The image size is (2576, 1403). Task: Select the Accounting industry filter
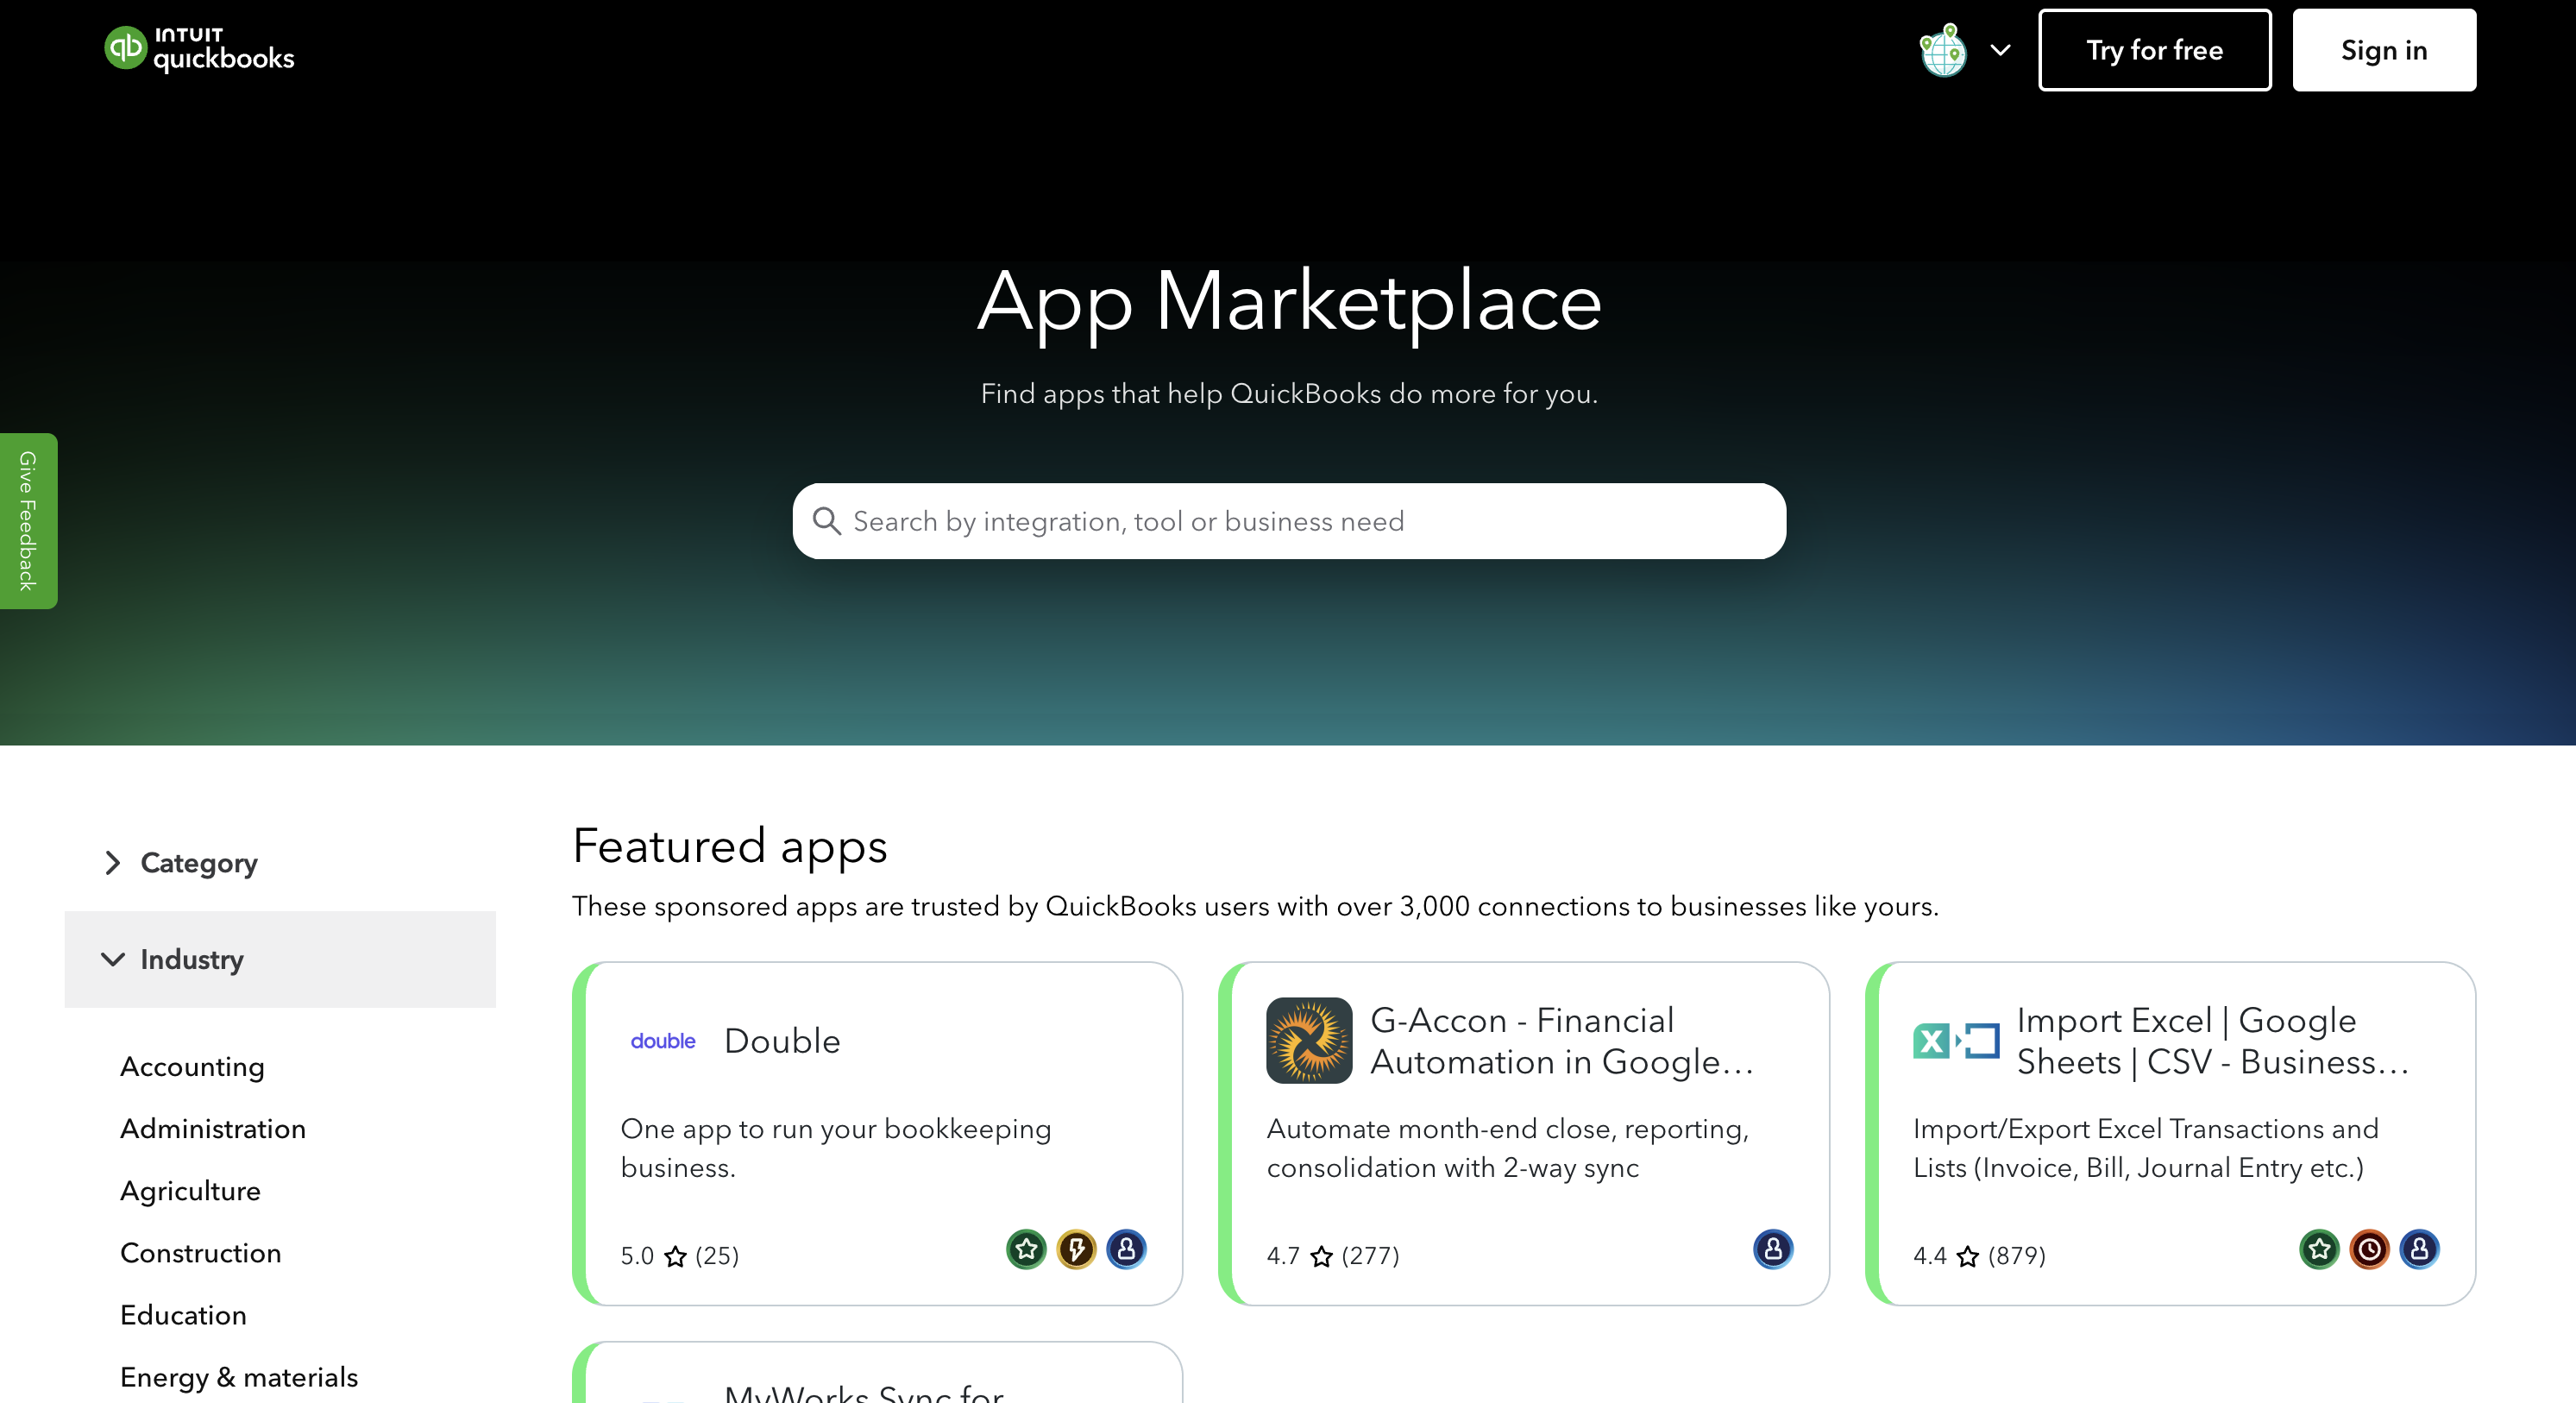point(192,1067)
